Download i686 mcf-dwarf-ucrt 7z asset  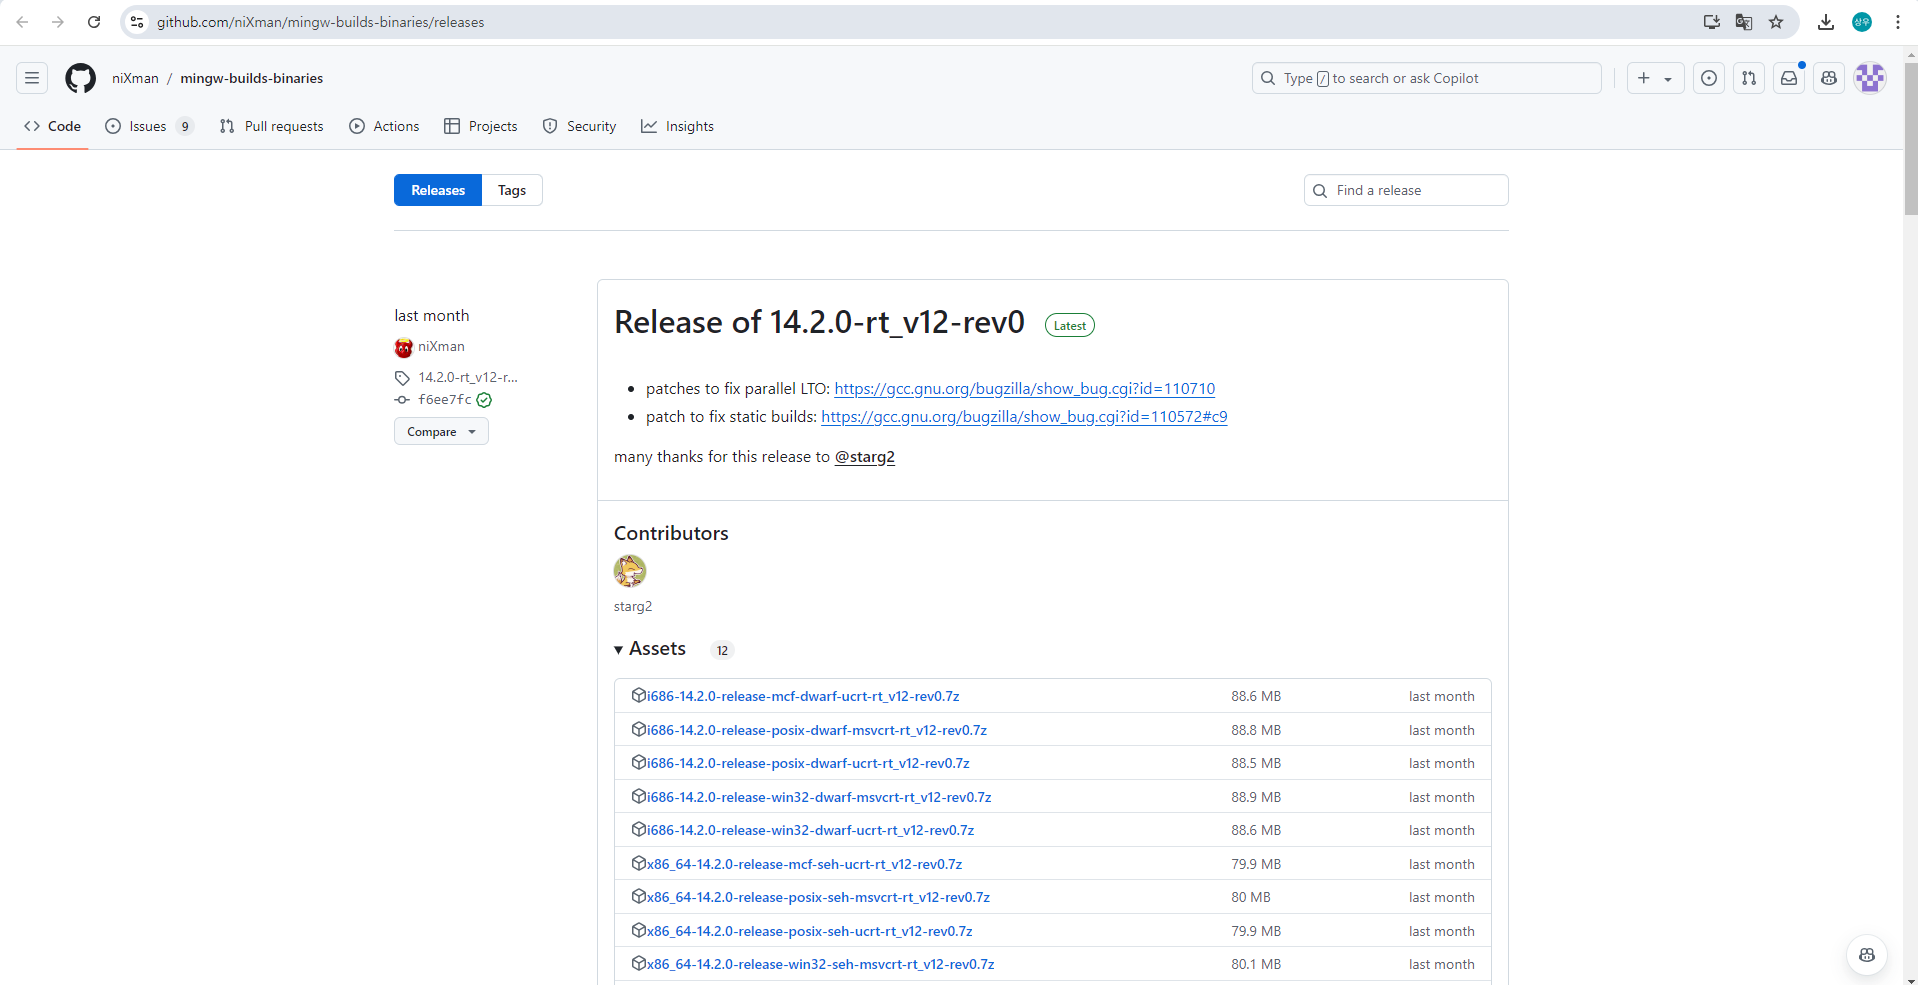click(x=803, y=696)
